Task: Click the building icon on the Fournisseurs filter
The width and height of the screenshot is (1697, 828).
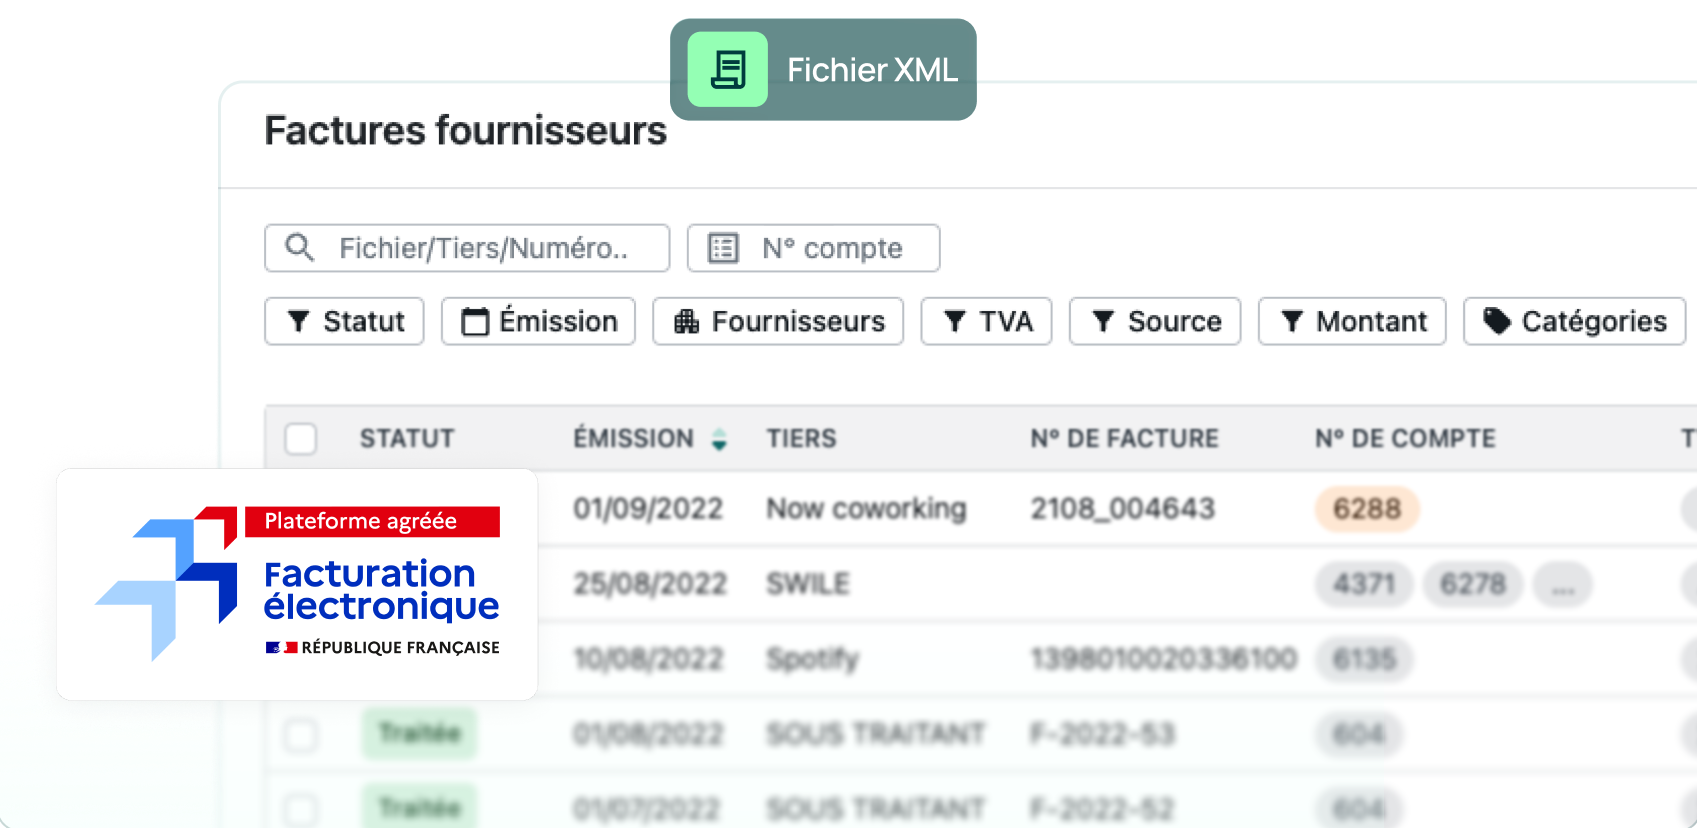Action: pos(686,321)
